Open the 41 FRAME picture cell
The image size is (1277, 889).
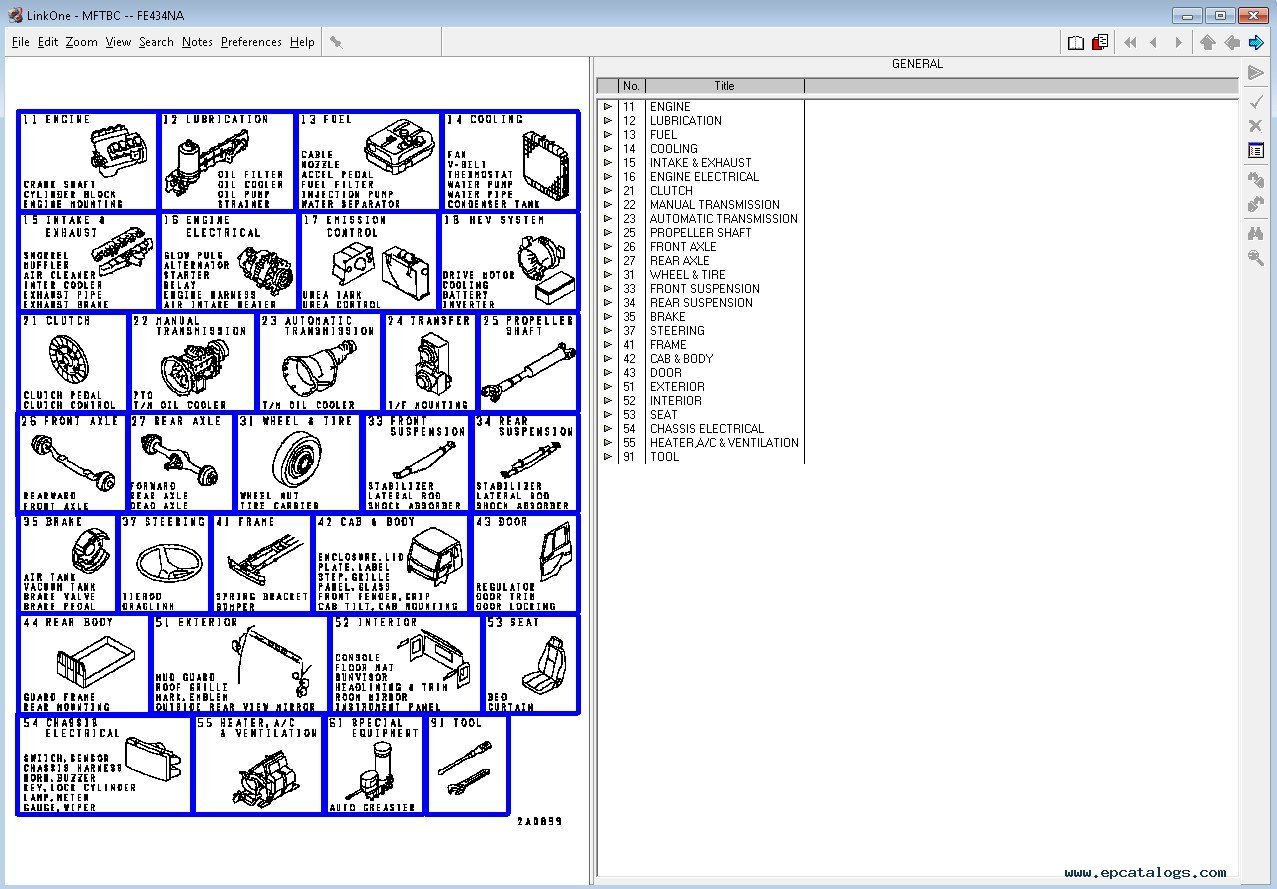pyautogui.click(x=262, y=563)
